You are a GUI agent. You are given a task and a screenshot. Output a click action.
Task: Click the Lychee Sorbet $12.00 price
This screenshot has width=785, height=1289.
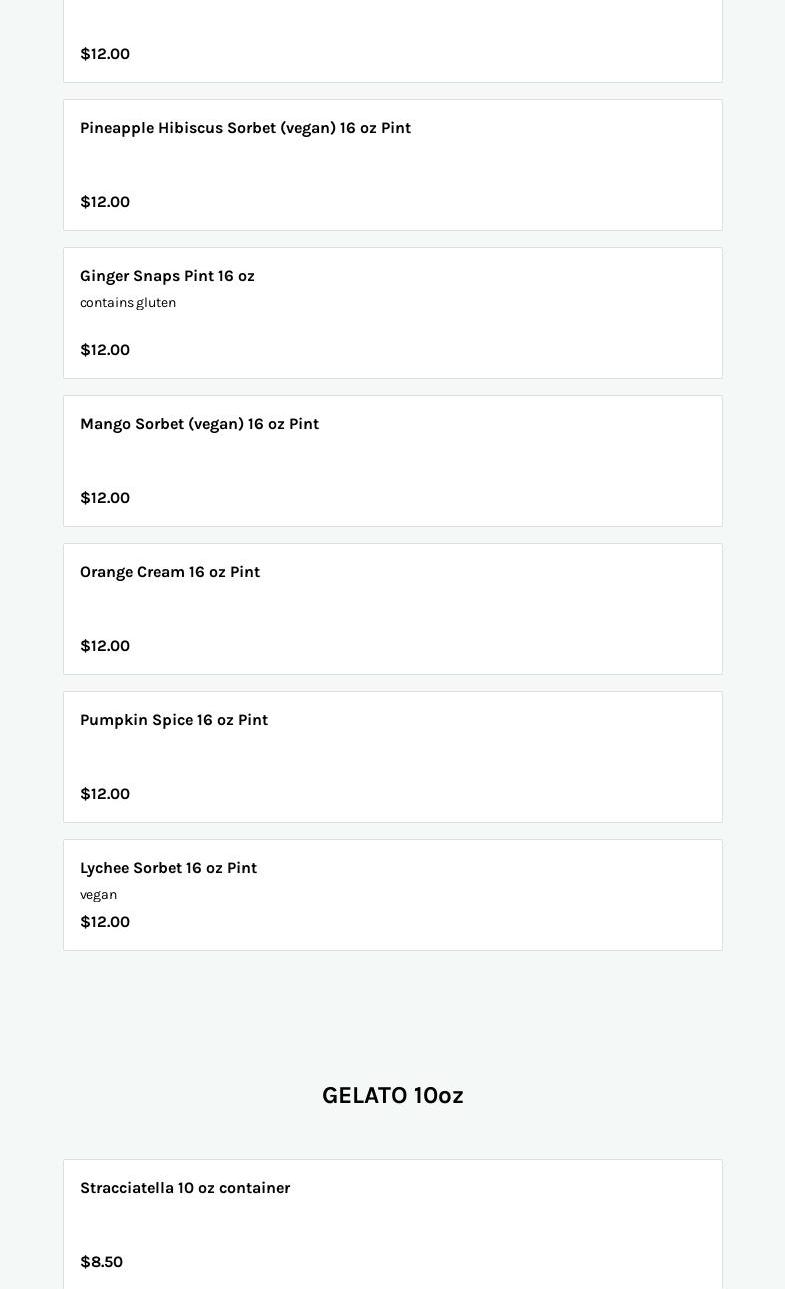pyautogui.click(x=105, y=922)
